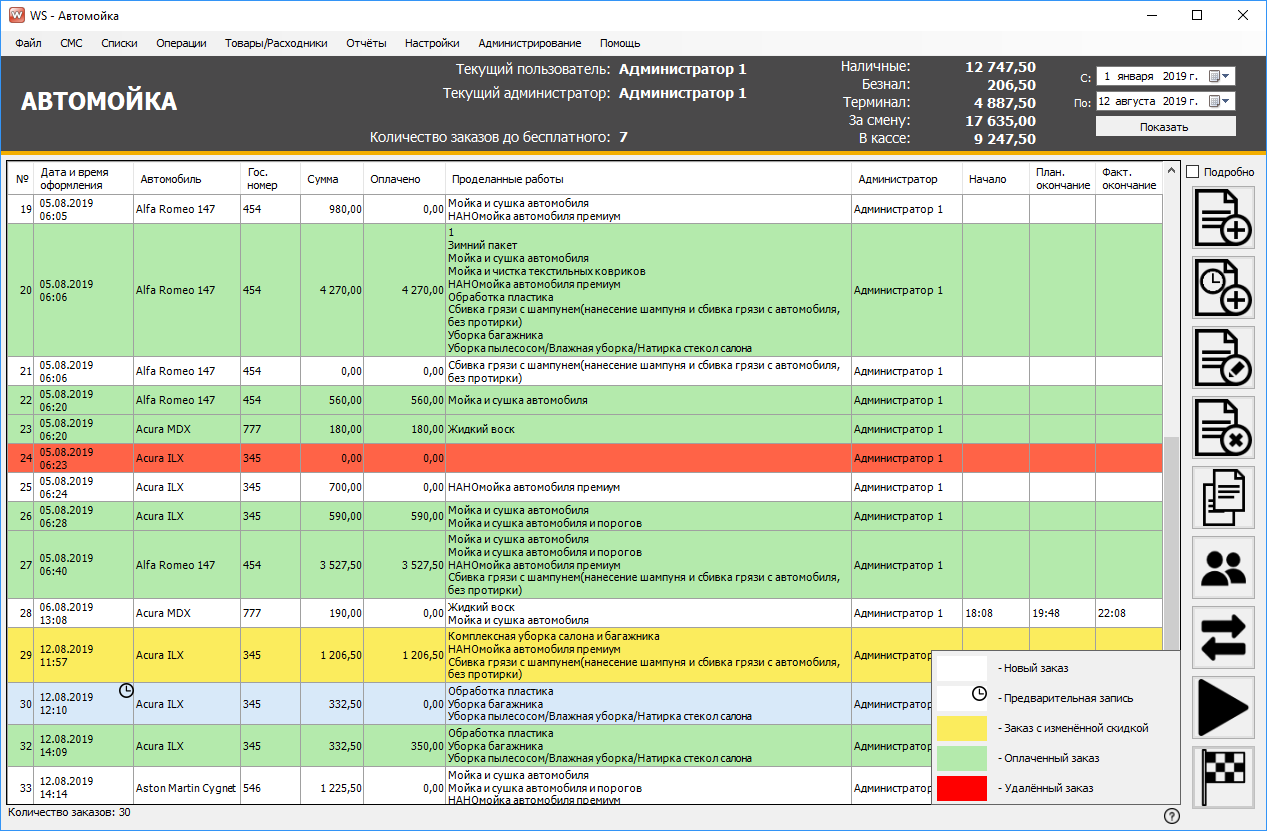The height and width of the screenshot is (831, 1267).
Task: Open the Товары/Расходники menu
Action: point(276,43)
